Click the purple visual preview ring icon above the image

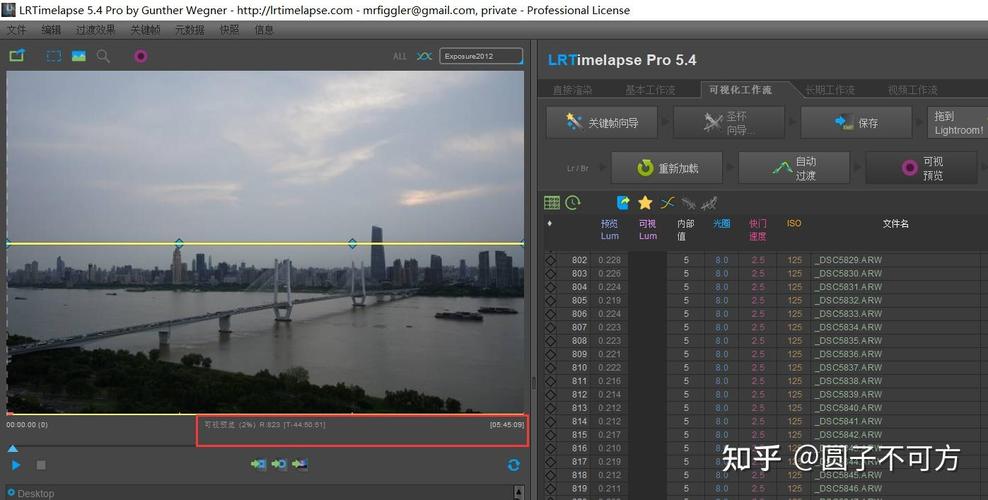point(141,56)
